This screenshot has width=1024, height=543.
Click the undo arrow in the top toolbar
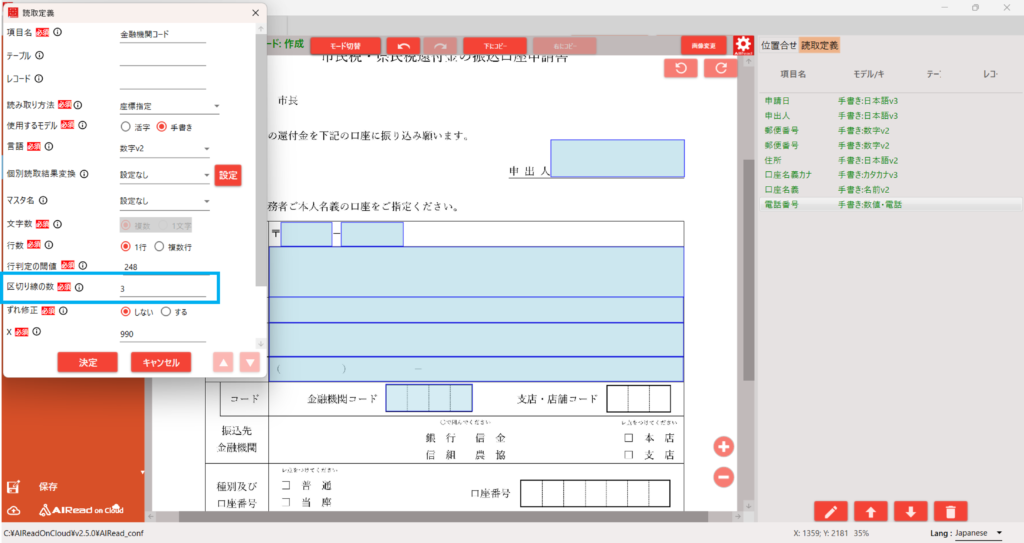point(404,46)
